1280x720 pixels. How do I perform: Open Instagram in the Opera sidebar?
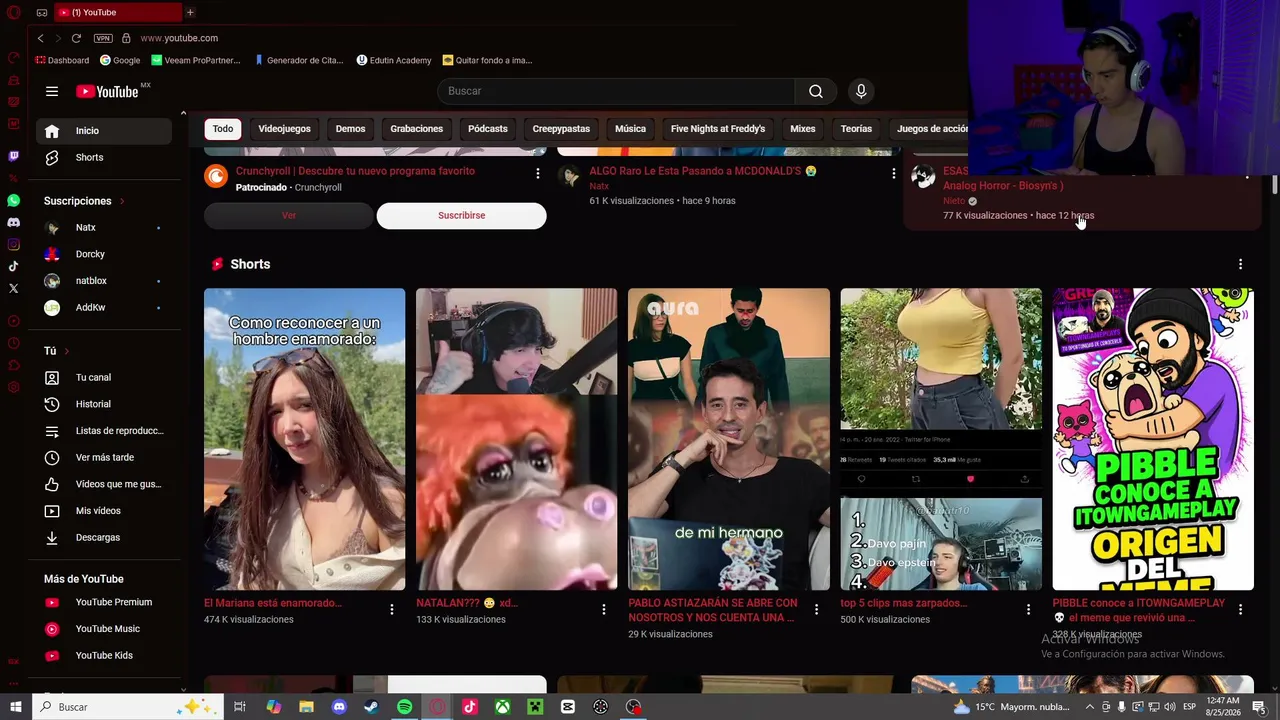point(13,244)
